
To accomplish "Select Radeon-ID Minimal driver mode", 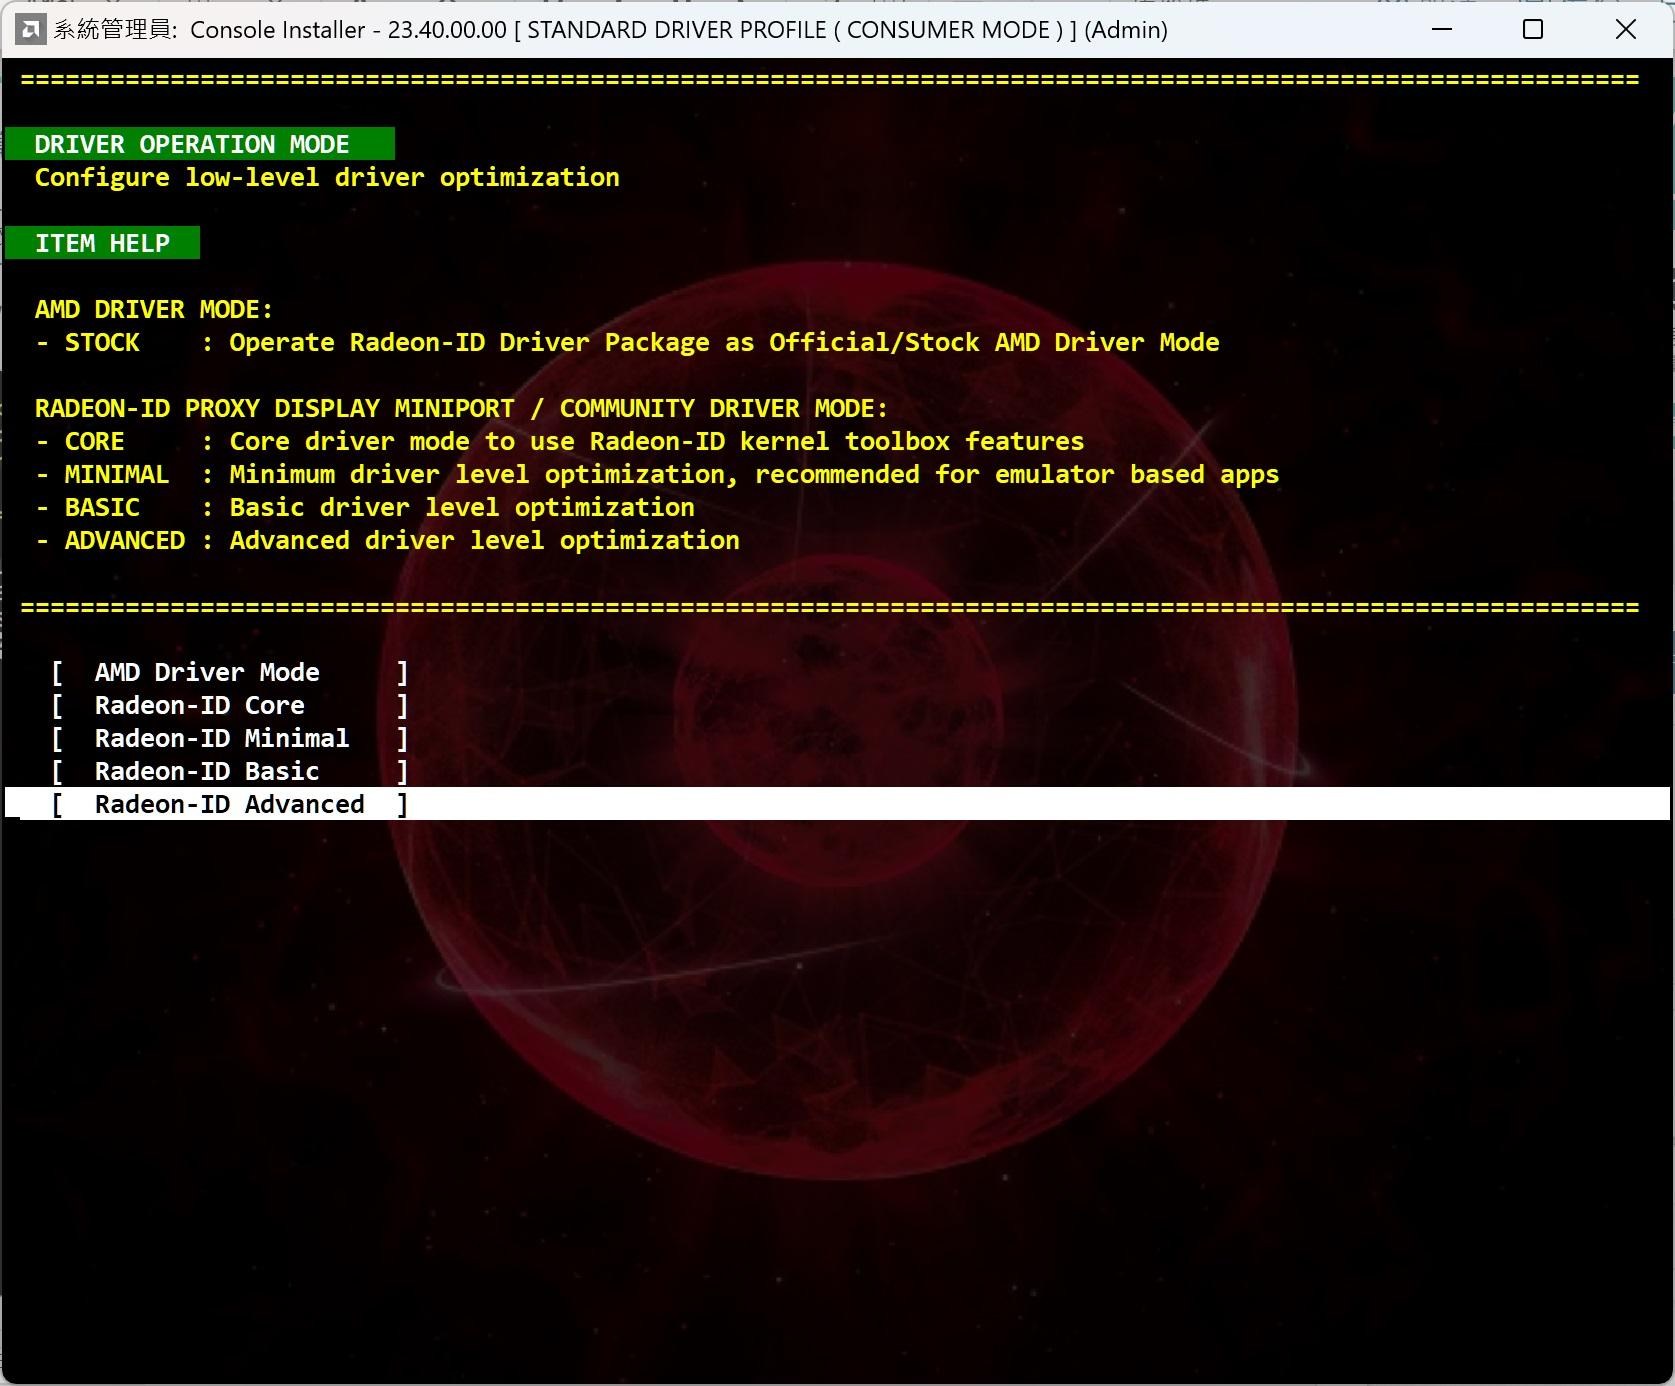I will (x=221, y=738).
